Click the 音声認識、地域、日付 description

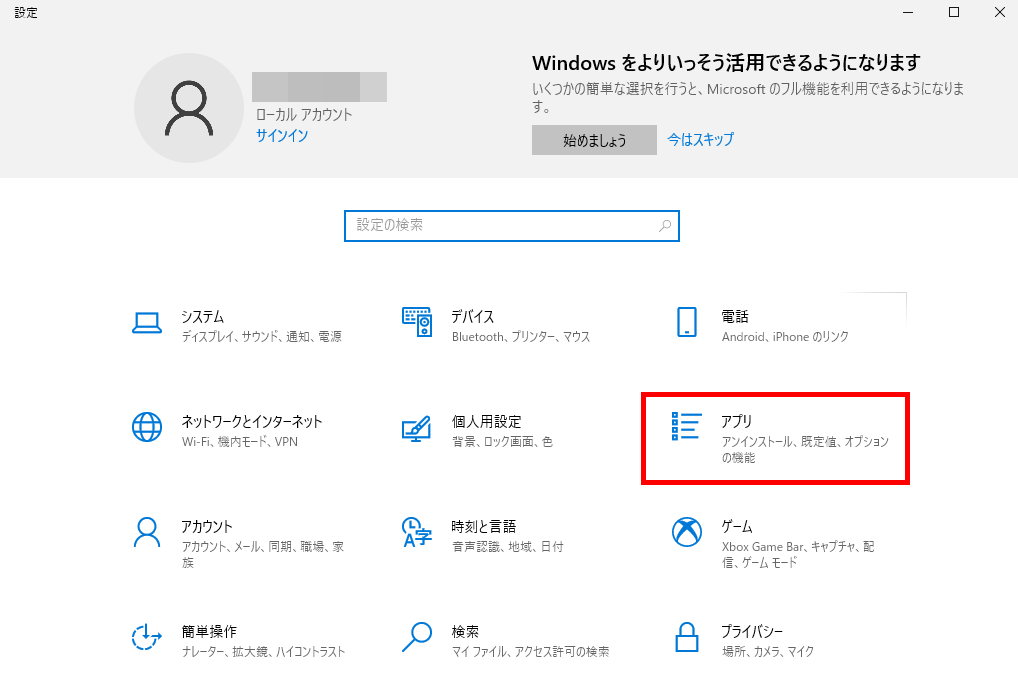[x=508, y=547]
